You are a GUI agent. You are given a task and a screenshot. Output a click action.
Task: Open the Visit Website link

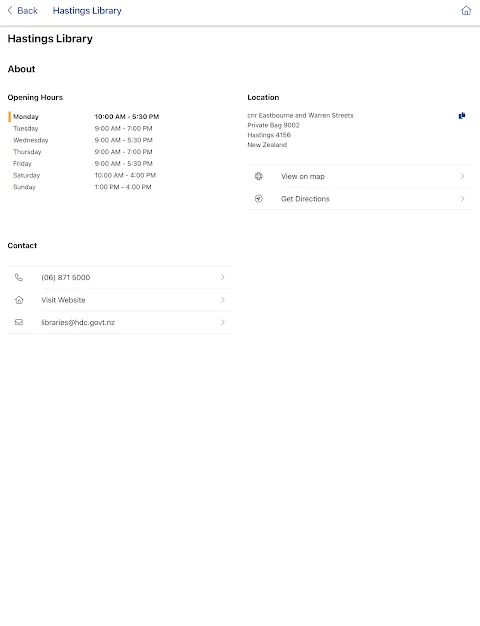[x=120, y=299]
